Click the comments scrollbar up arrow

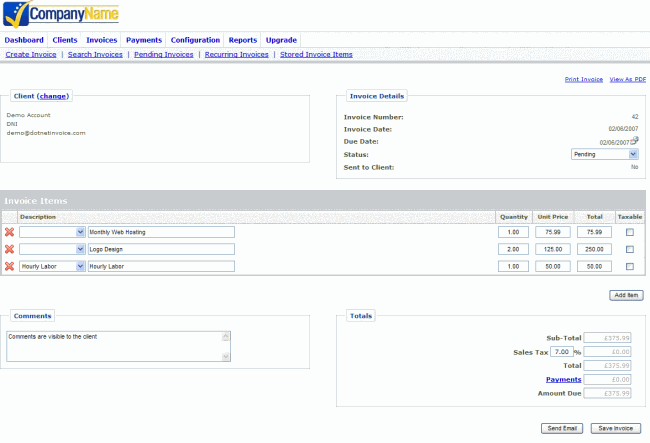(x=226, y=336)
